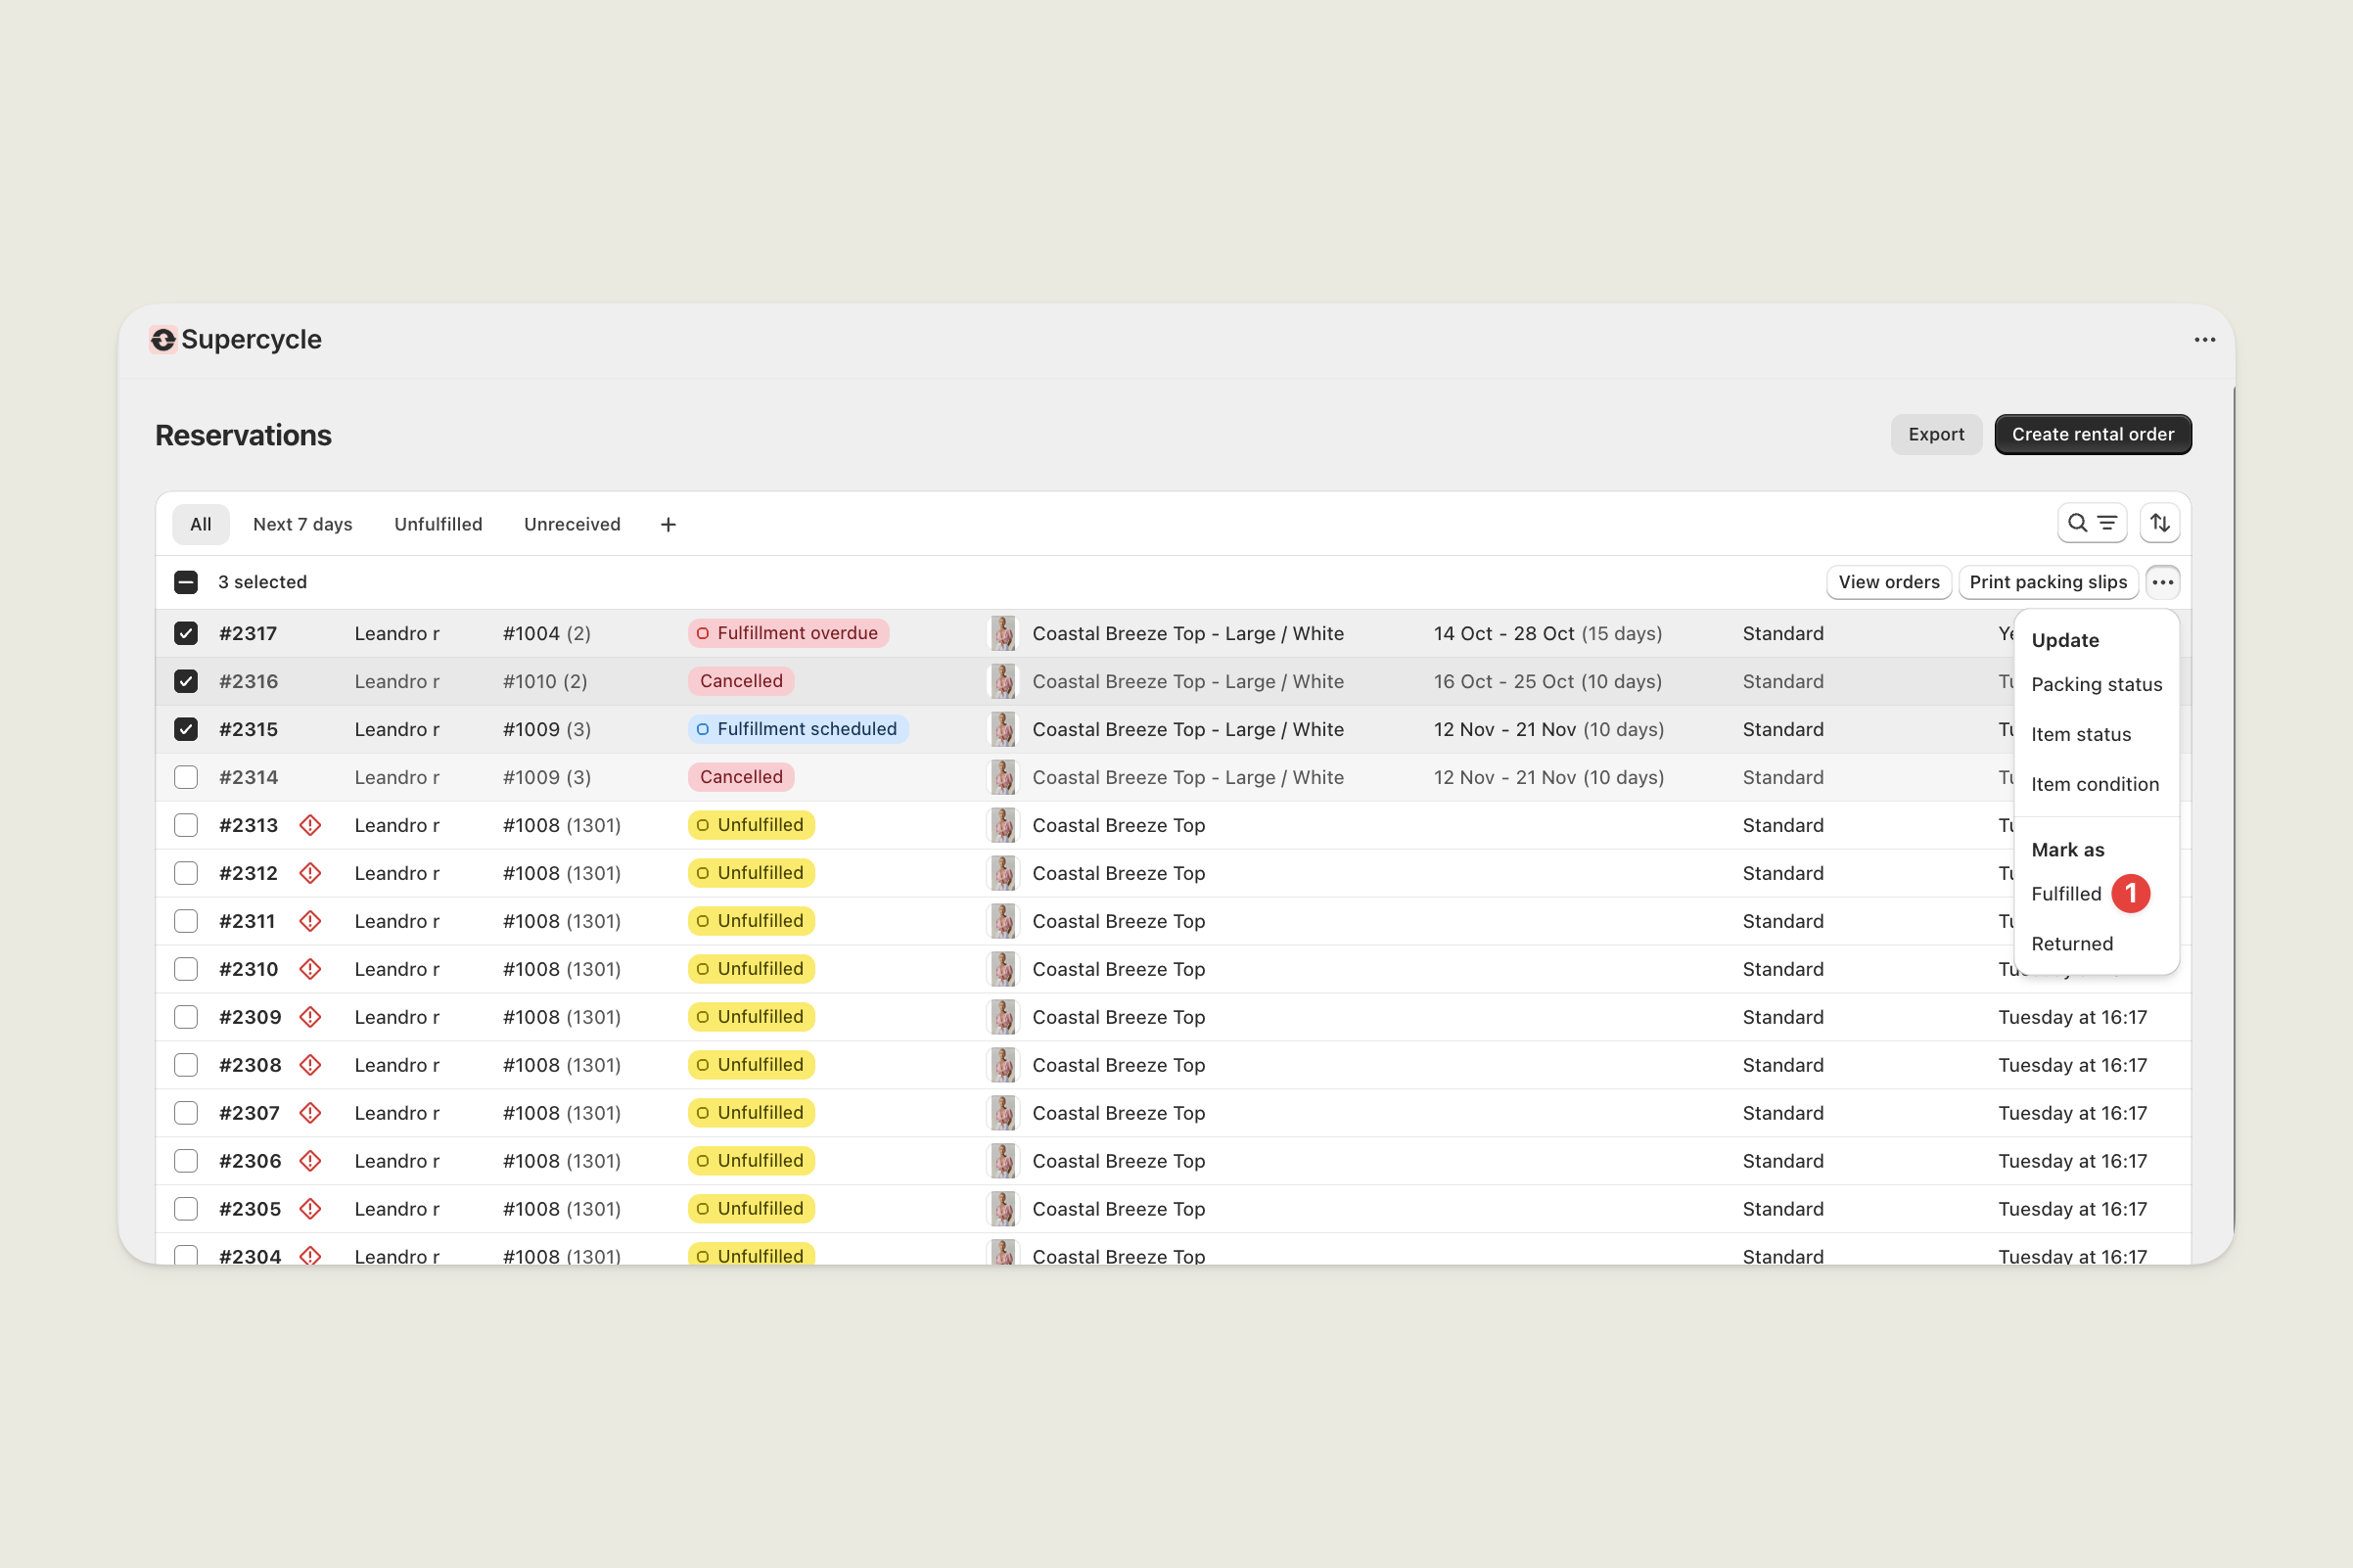Click the Fulfillment scheduled status pill on #2315
The image size is (2353, 1568).
(797, 729)
